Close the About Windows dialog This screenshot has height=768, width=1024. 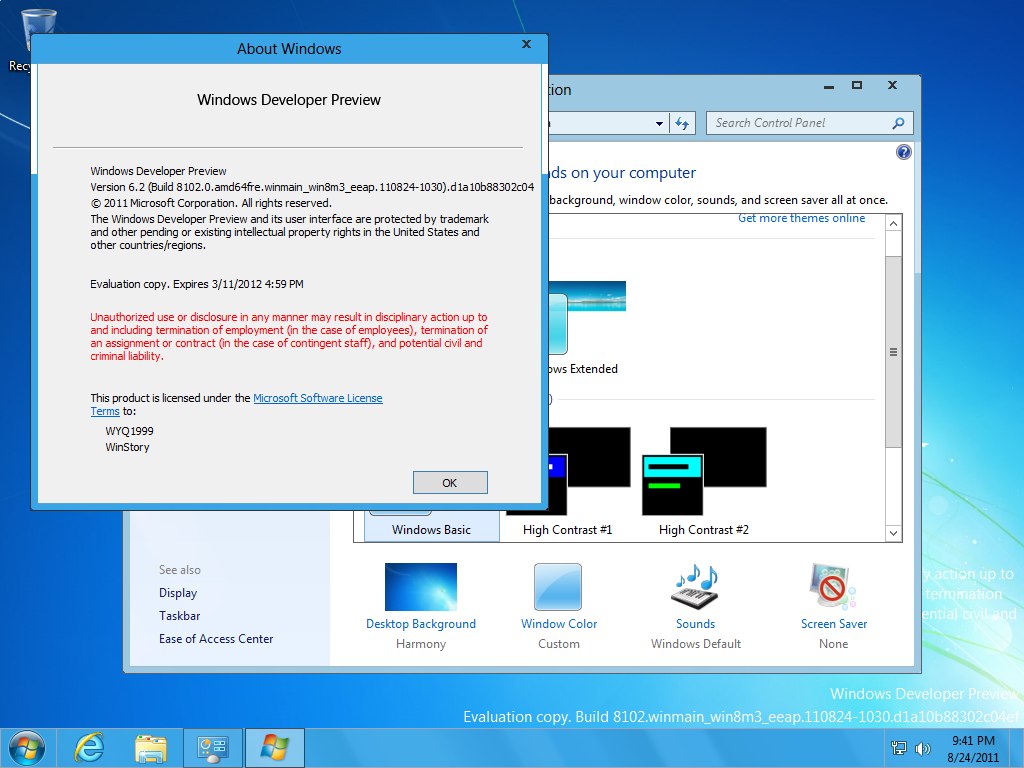tap(526, 44)
